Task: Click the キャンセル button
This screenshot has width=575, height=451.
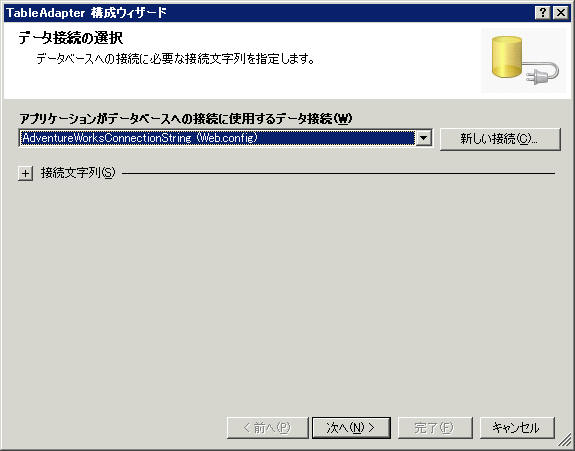Action: point(517,428)
